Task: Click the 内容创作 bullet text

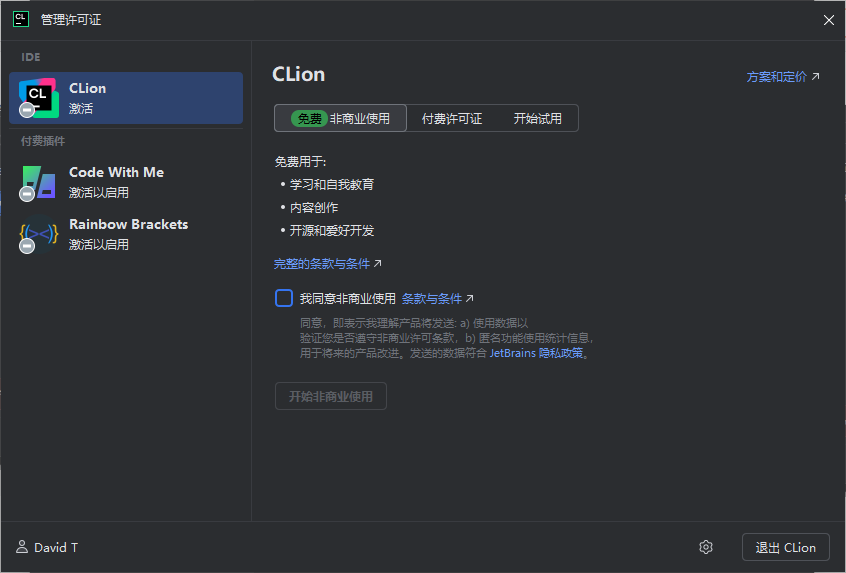Action: [x=314, y=208]
